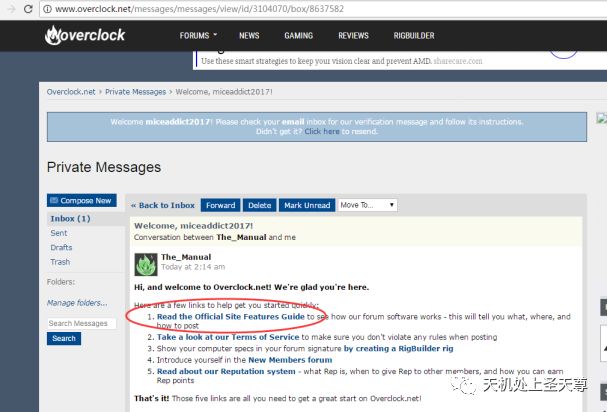Click the blue Search button

coord(64,338)
